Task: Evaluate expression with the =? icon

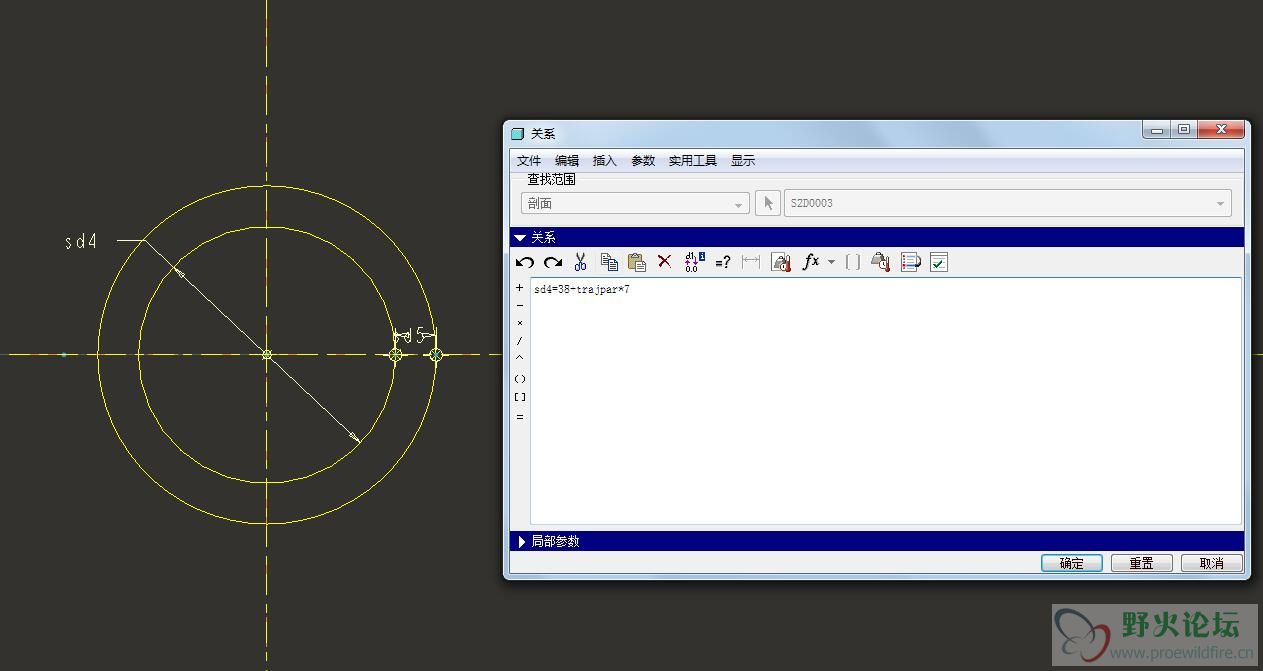Action: 723,262
